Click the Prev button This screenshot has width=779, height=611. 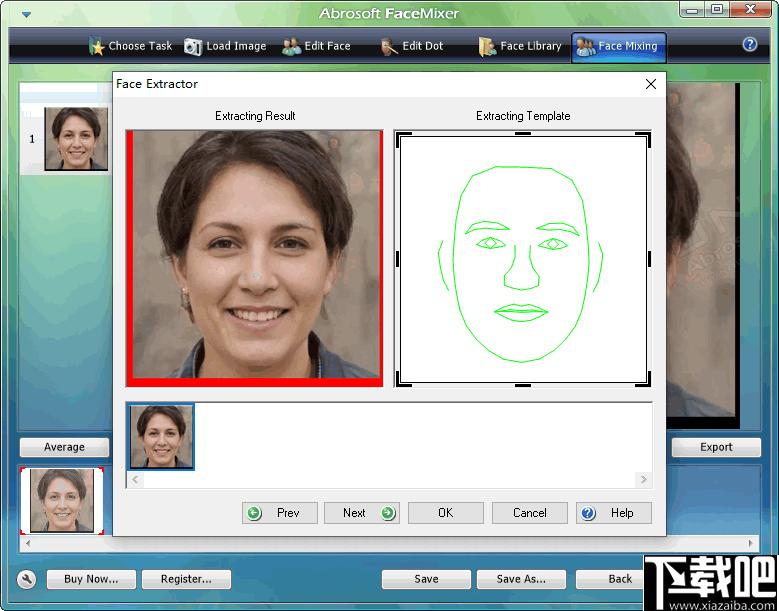280,513
